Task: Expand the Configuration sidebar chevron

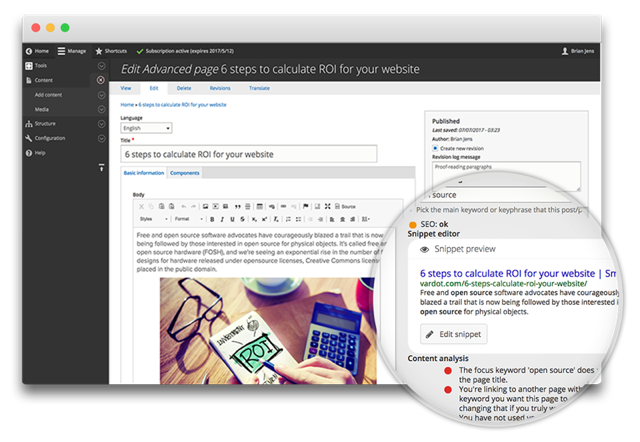Action: [x=102, y=138]
